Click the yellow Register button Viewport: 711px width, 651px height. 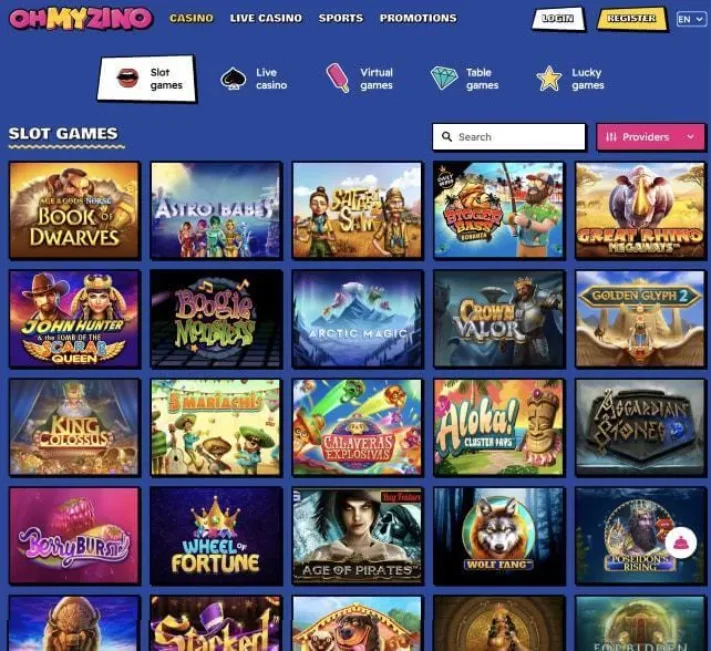coord(632,19)
